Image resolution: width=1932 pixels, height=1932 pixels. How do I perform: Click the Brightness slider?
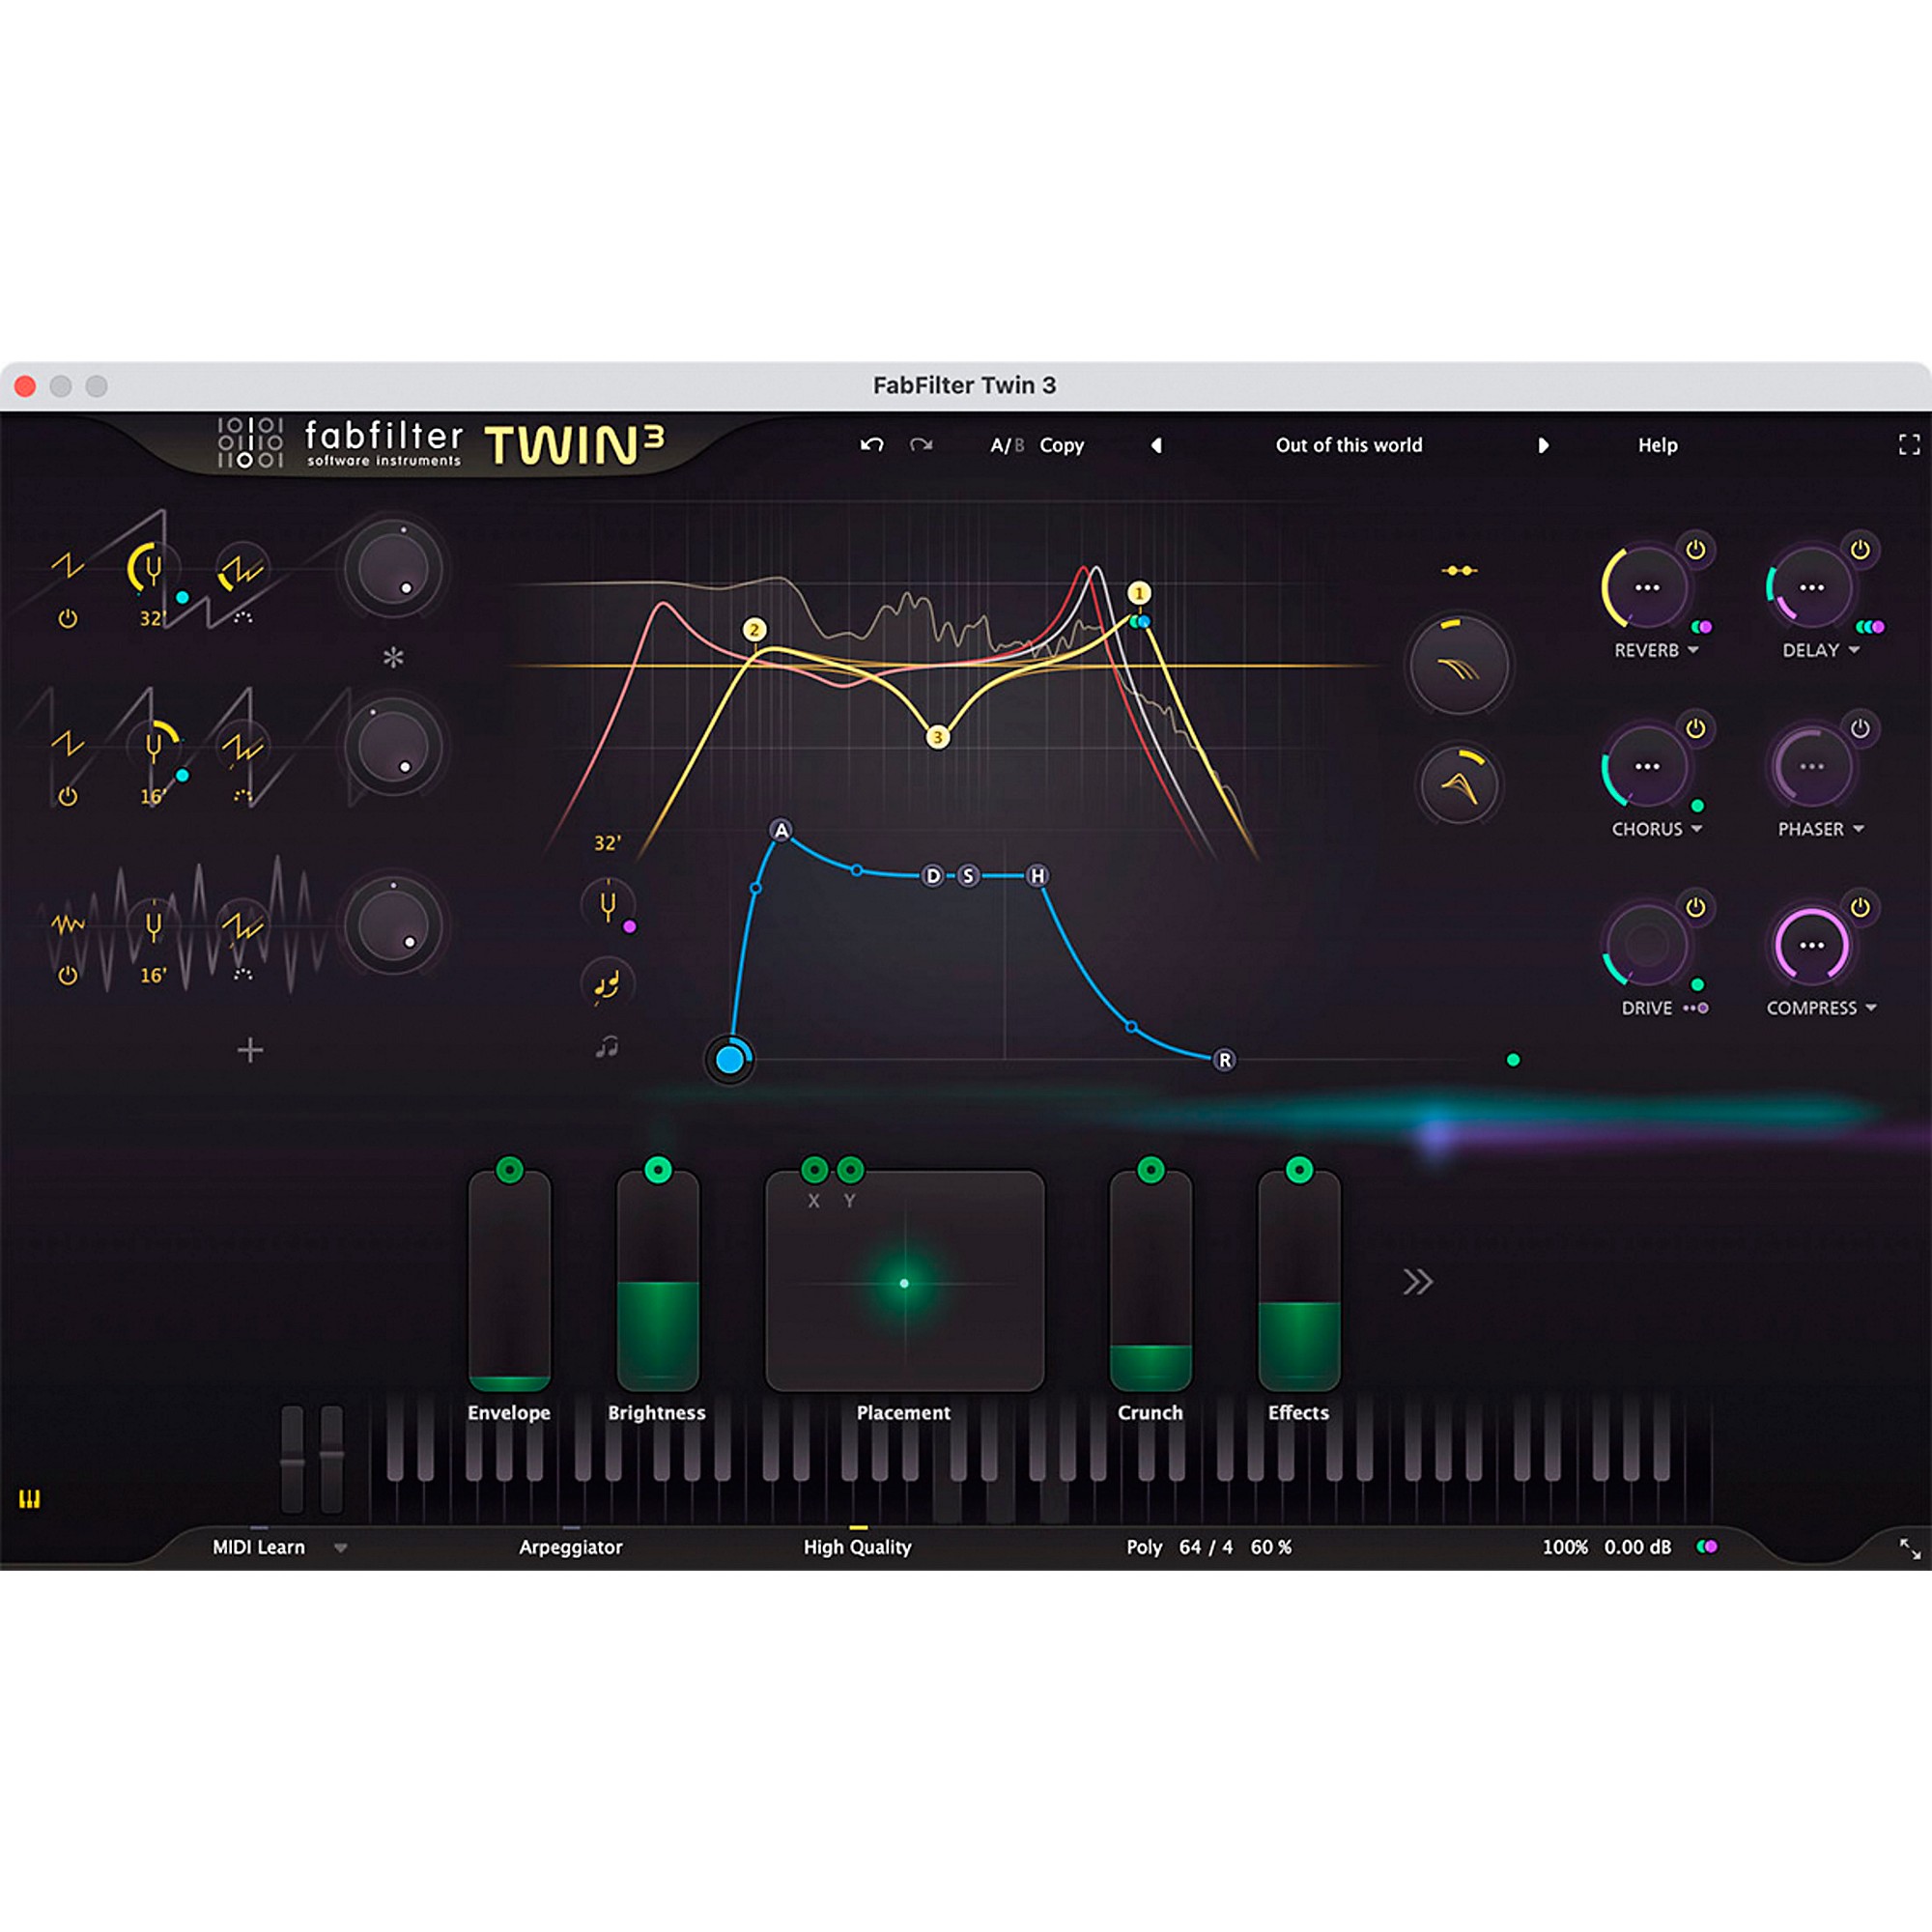click(657, 1280)
